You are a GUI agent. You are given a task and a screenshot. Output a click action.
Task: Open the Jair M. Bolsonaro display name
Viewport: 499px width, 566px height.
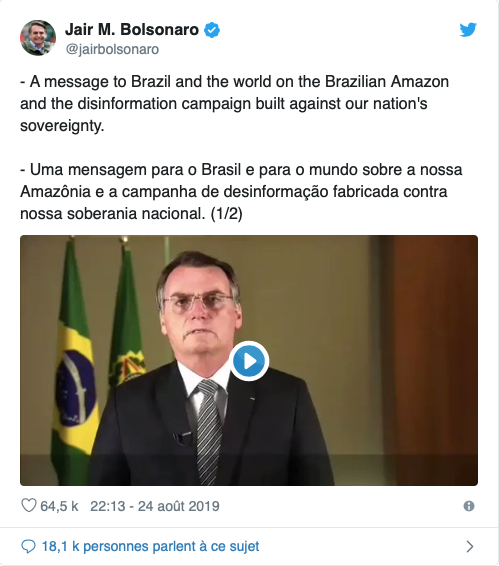click(x=132, y=30)
